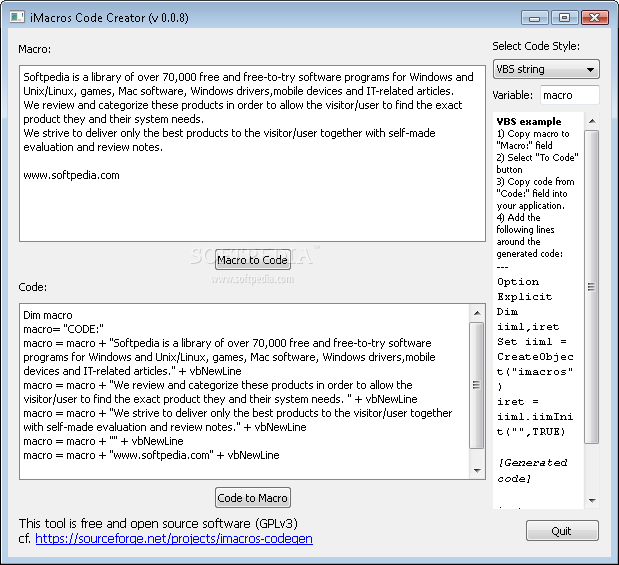
Task: Click the iMacros Code Creator title bar icon
Action: [17, 17]
